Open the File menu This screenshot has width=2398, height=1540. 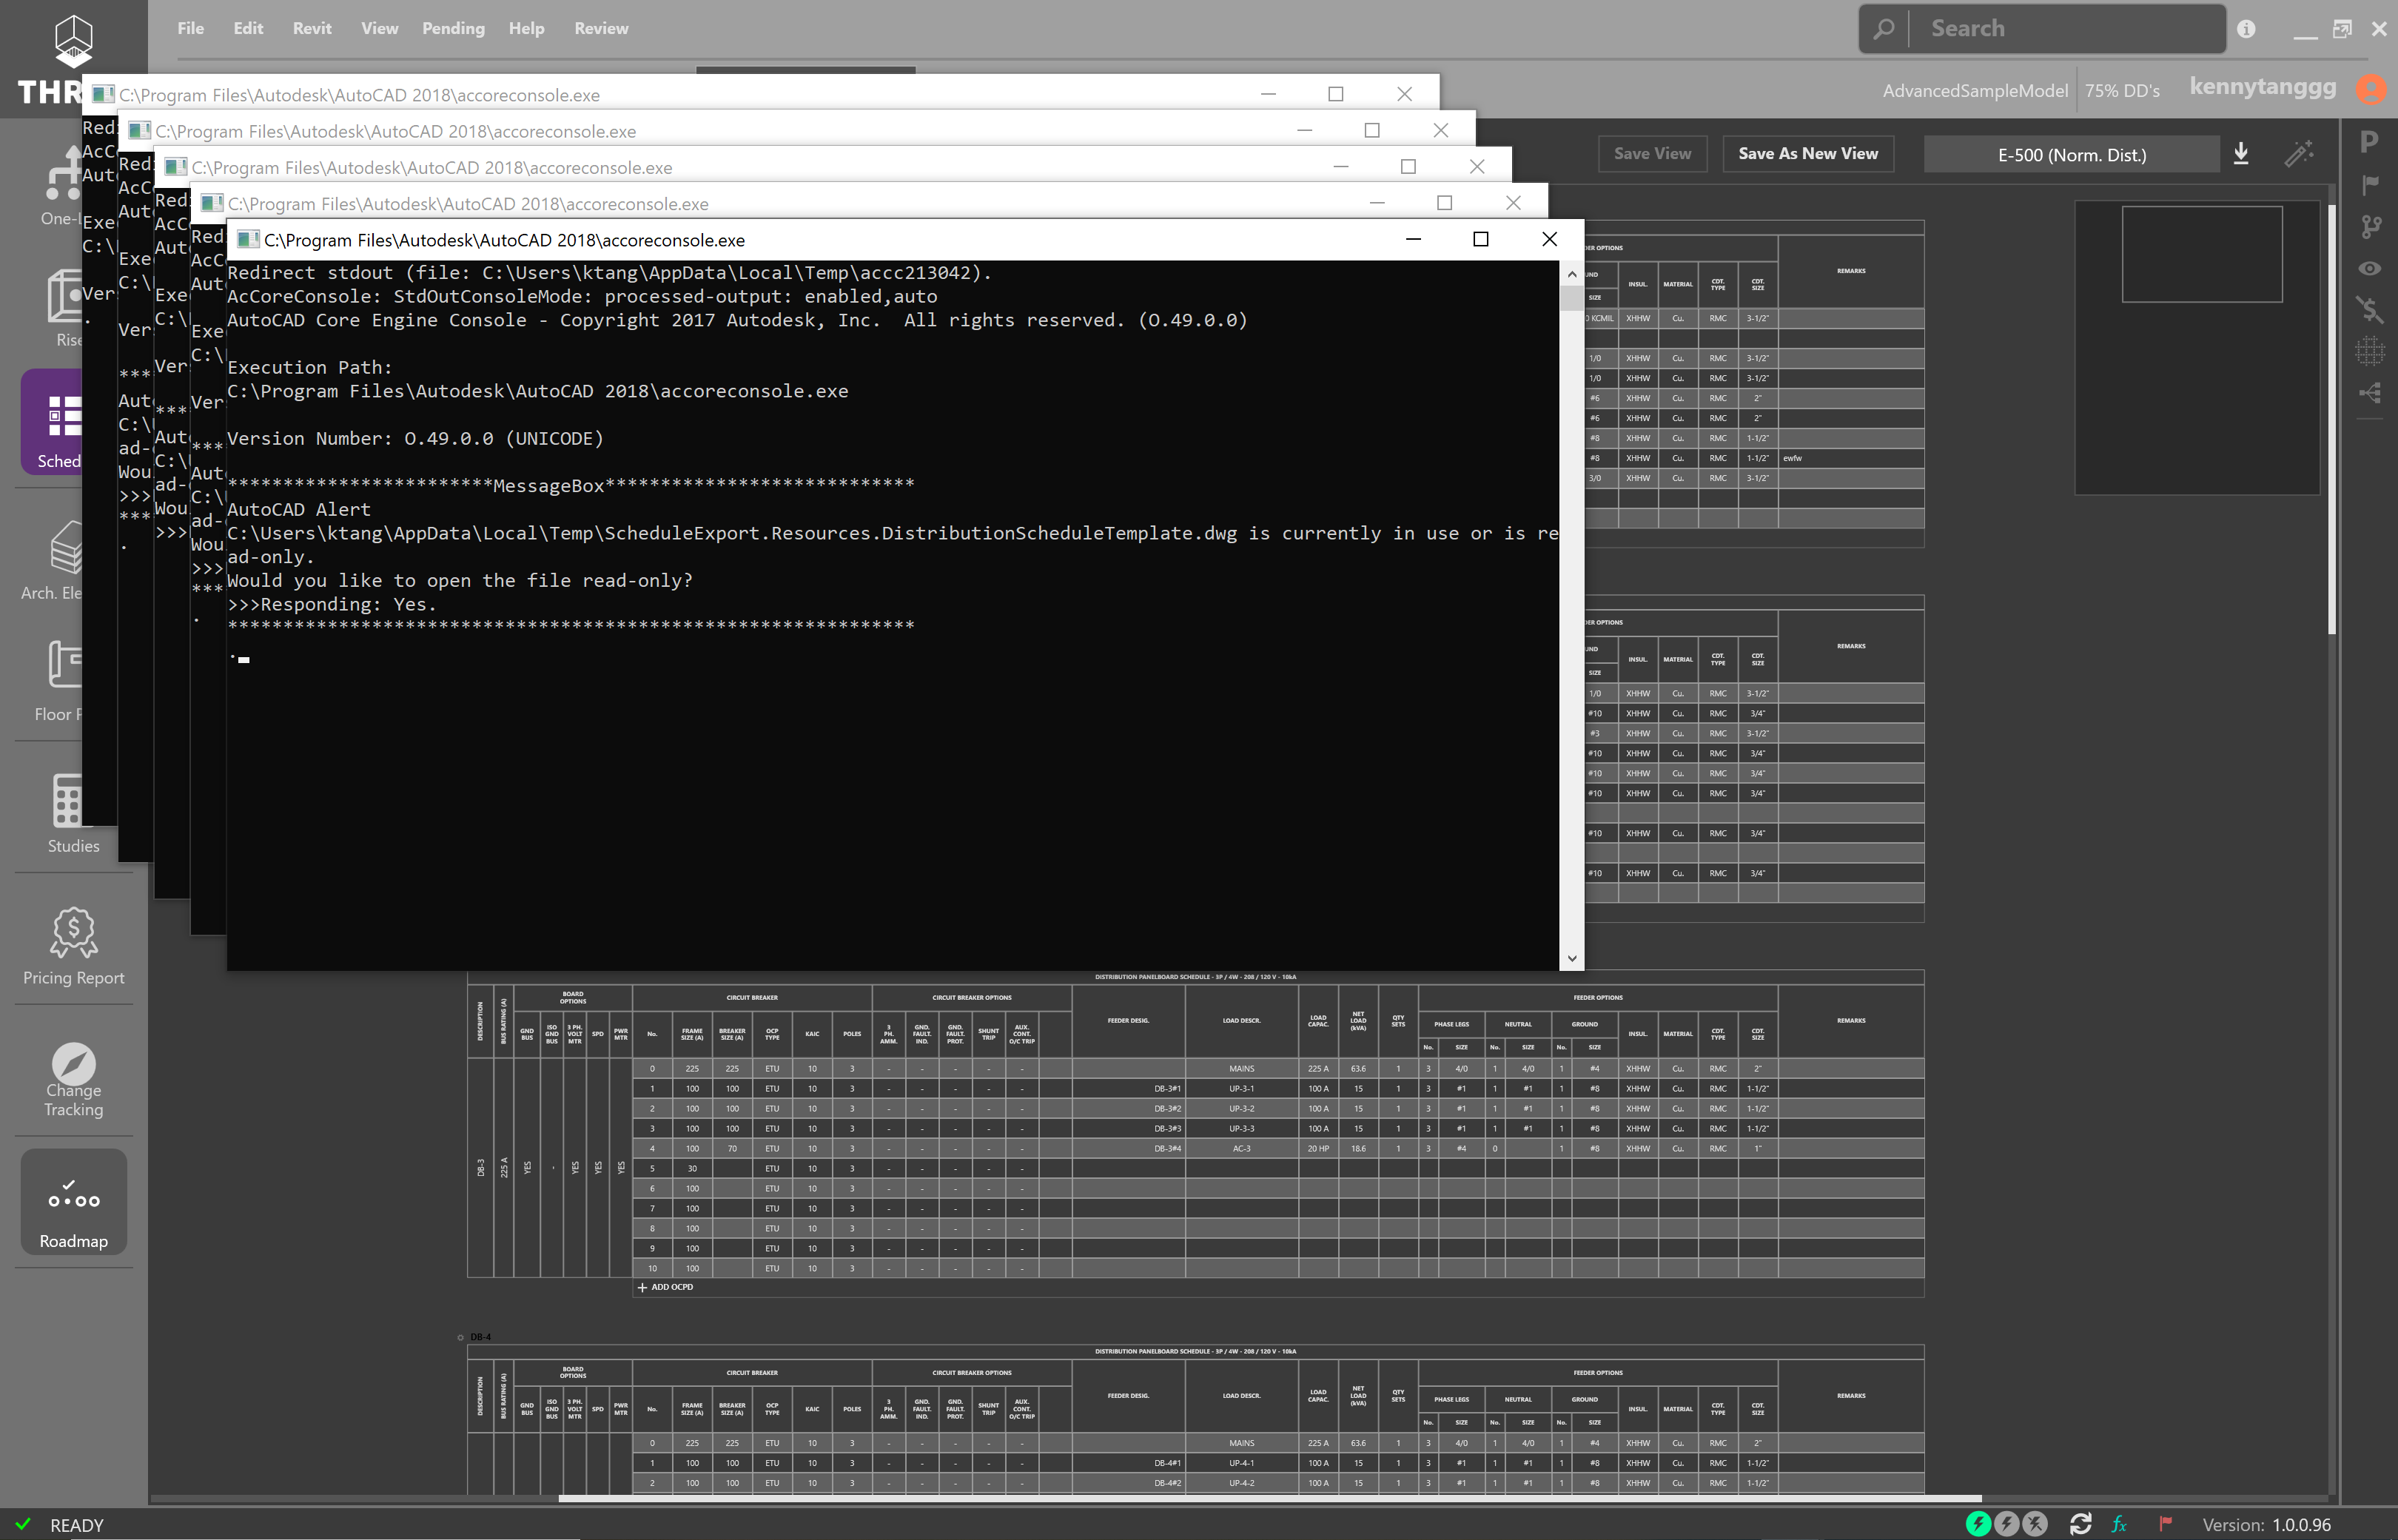click(x=190, y=28)
